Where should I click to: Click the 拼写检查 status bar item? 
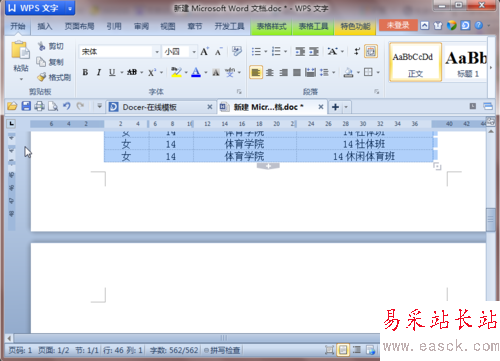222,350
